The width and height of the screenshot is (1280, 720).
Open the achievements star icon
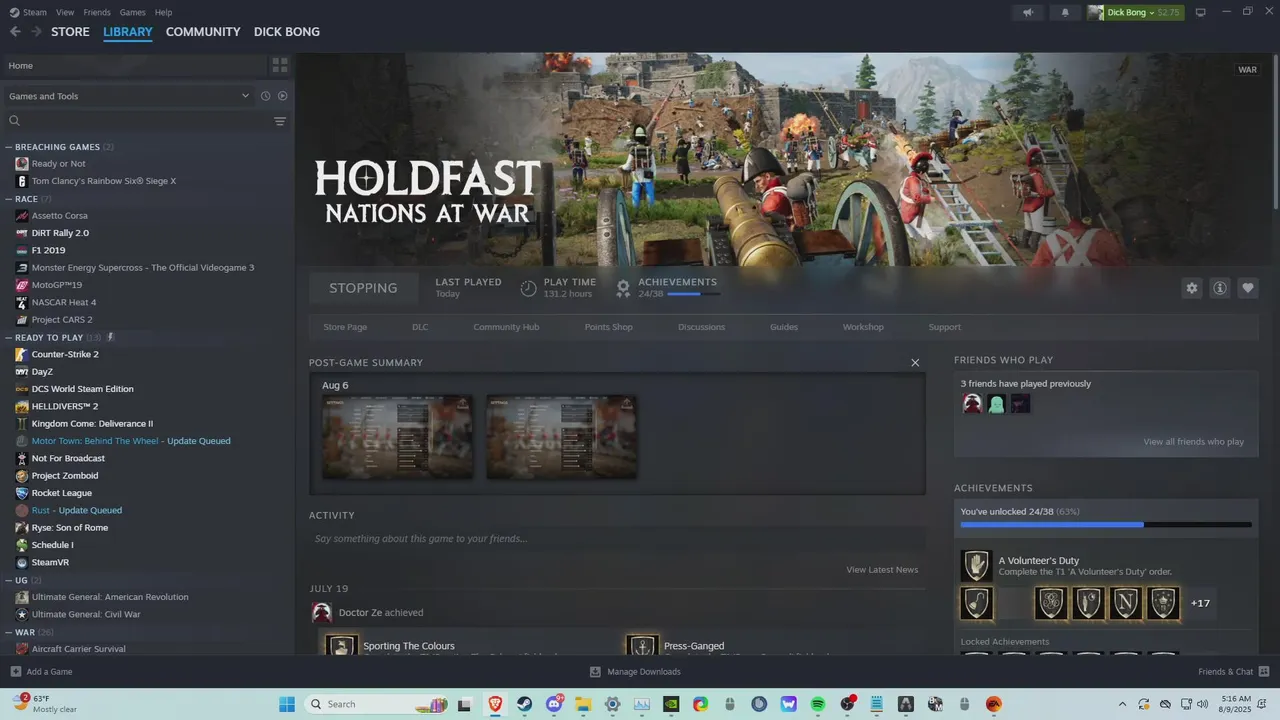[623, 288]
